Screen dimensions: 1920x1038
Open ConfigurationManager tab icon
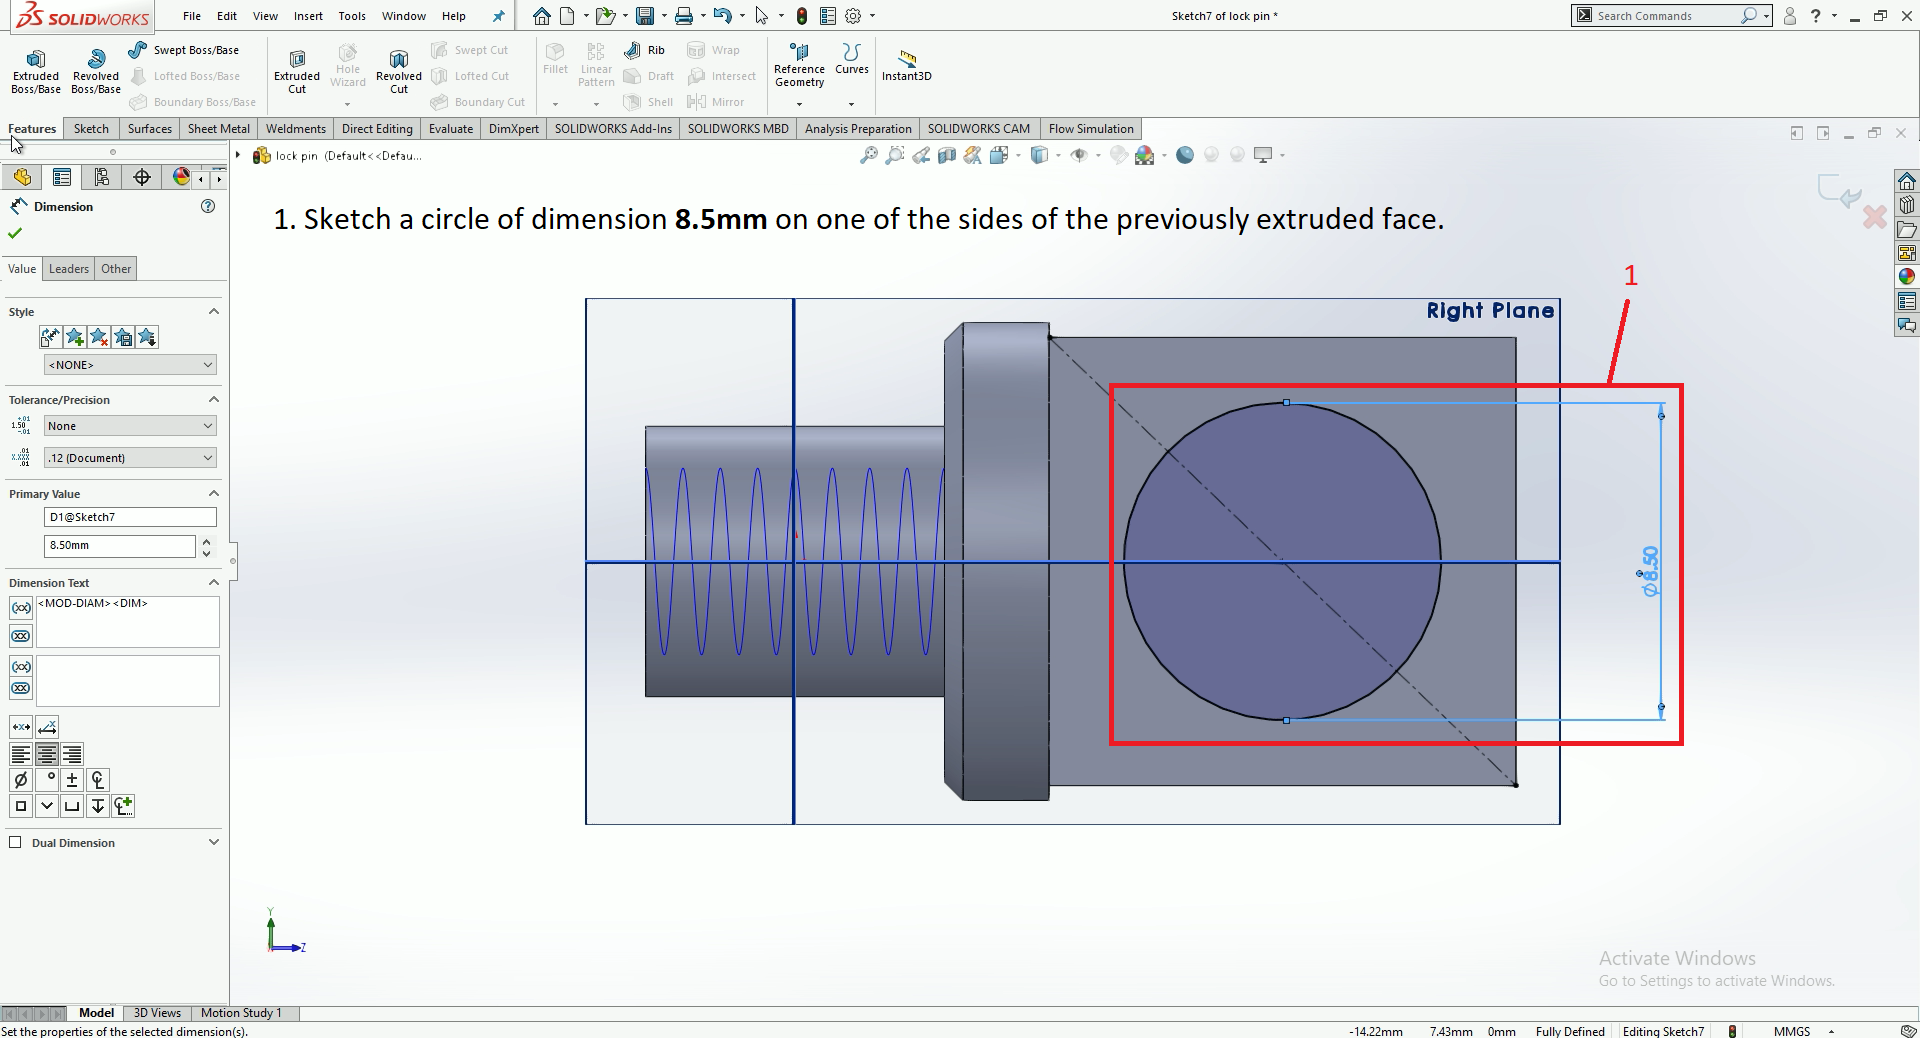(102, 177)
